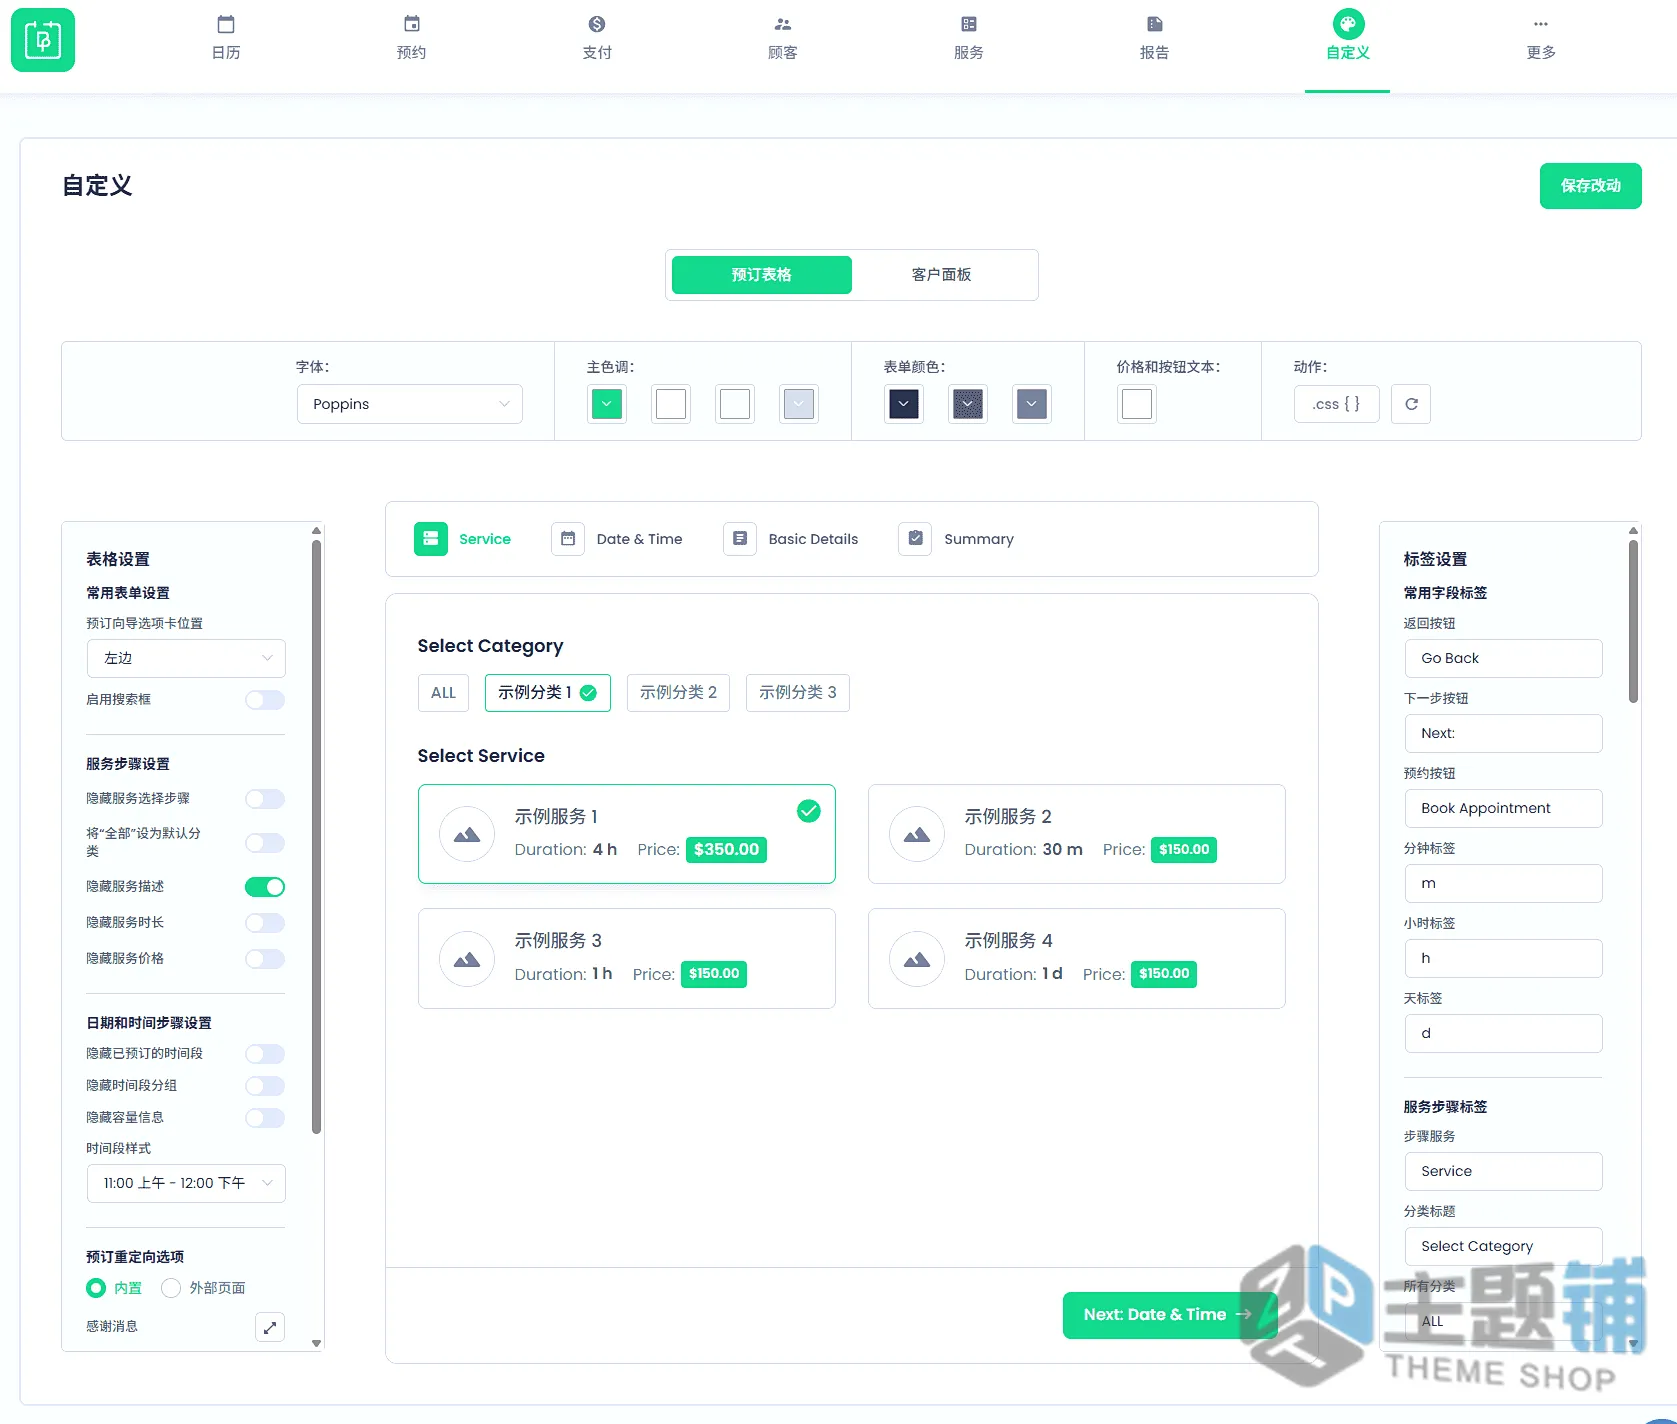Open the green primary color picker
The width and height of the screenshot is (1677, 1424).
(607, 404)
